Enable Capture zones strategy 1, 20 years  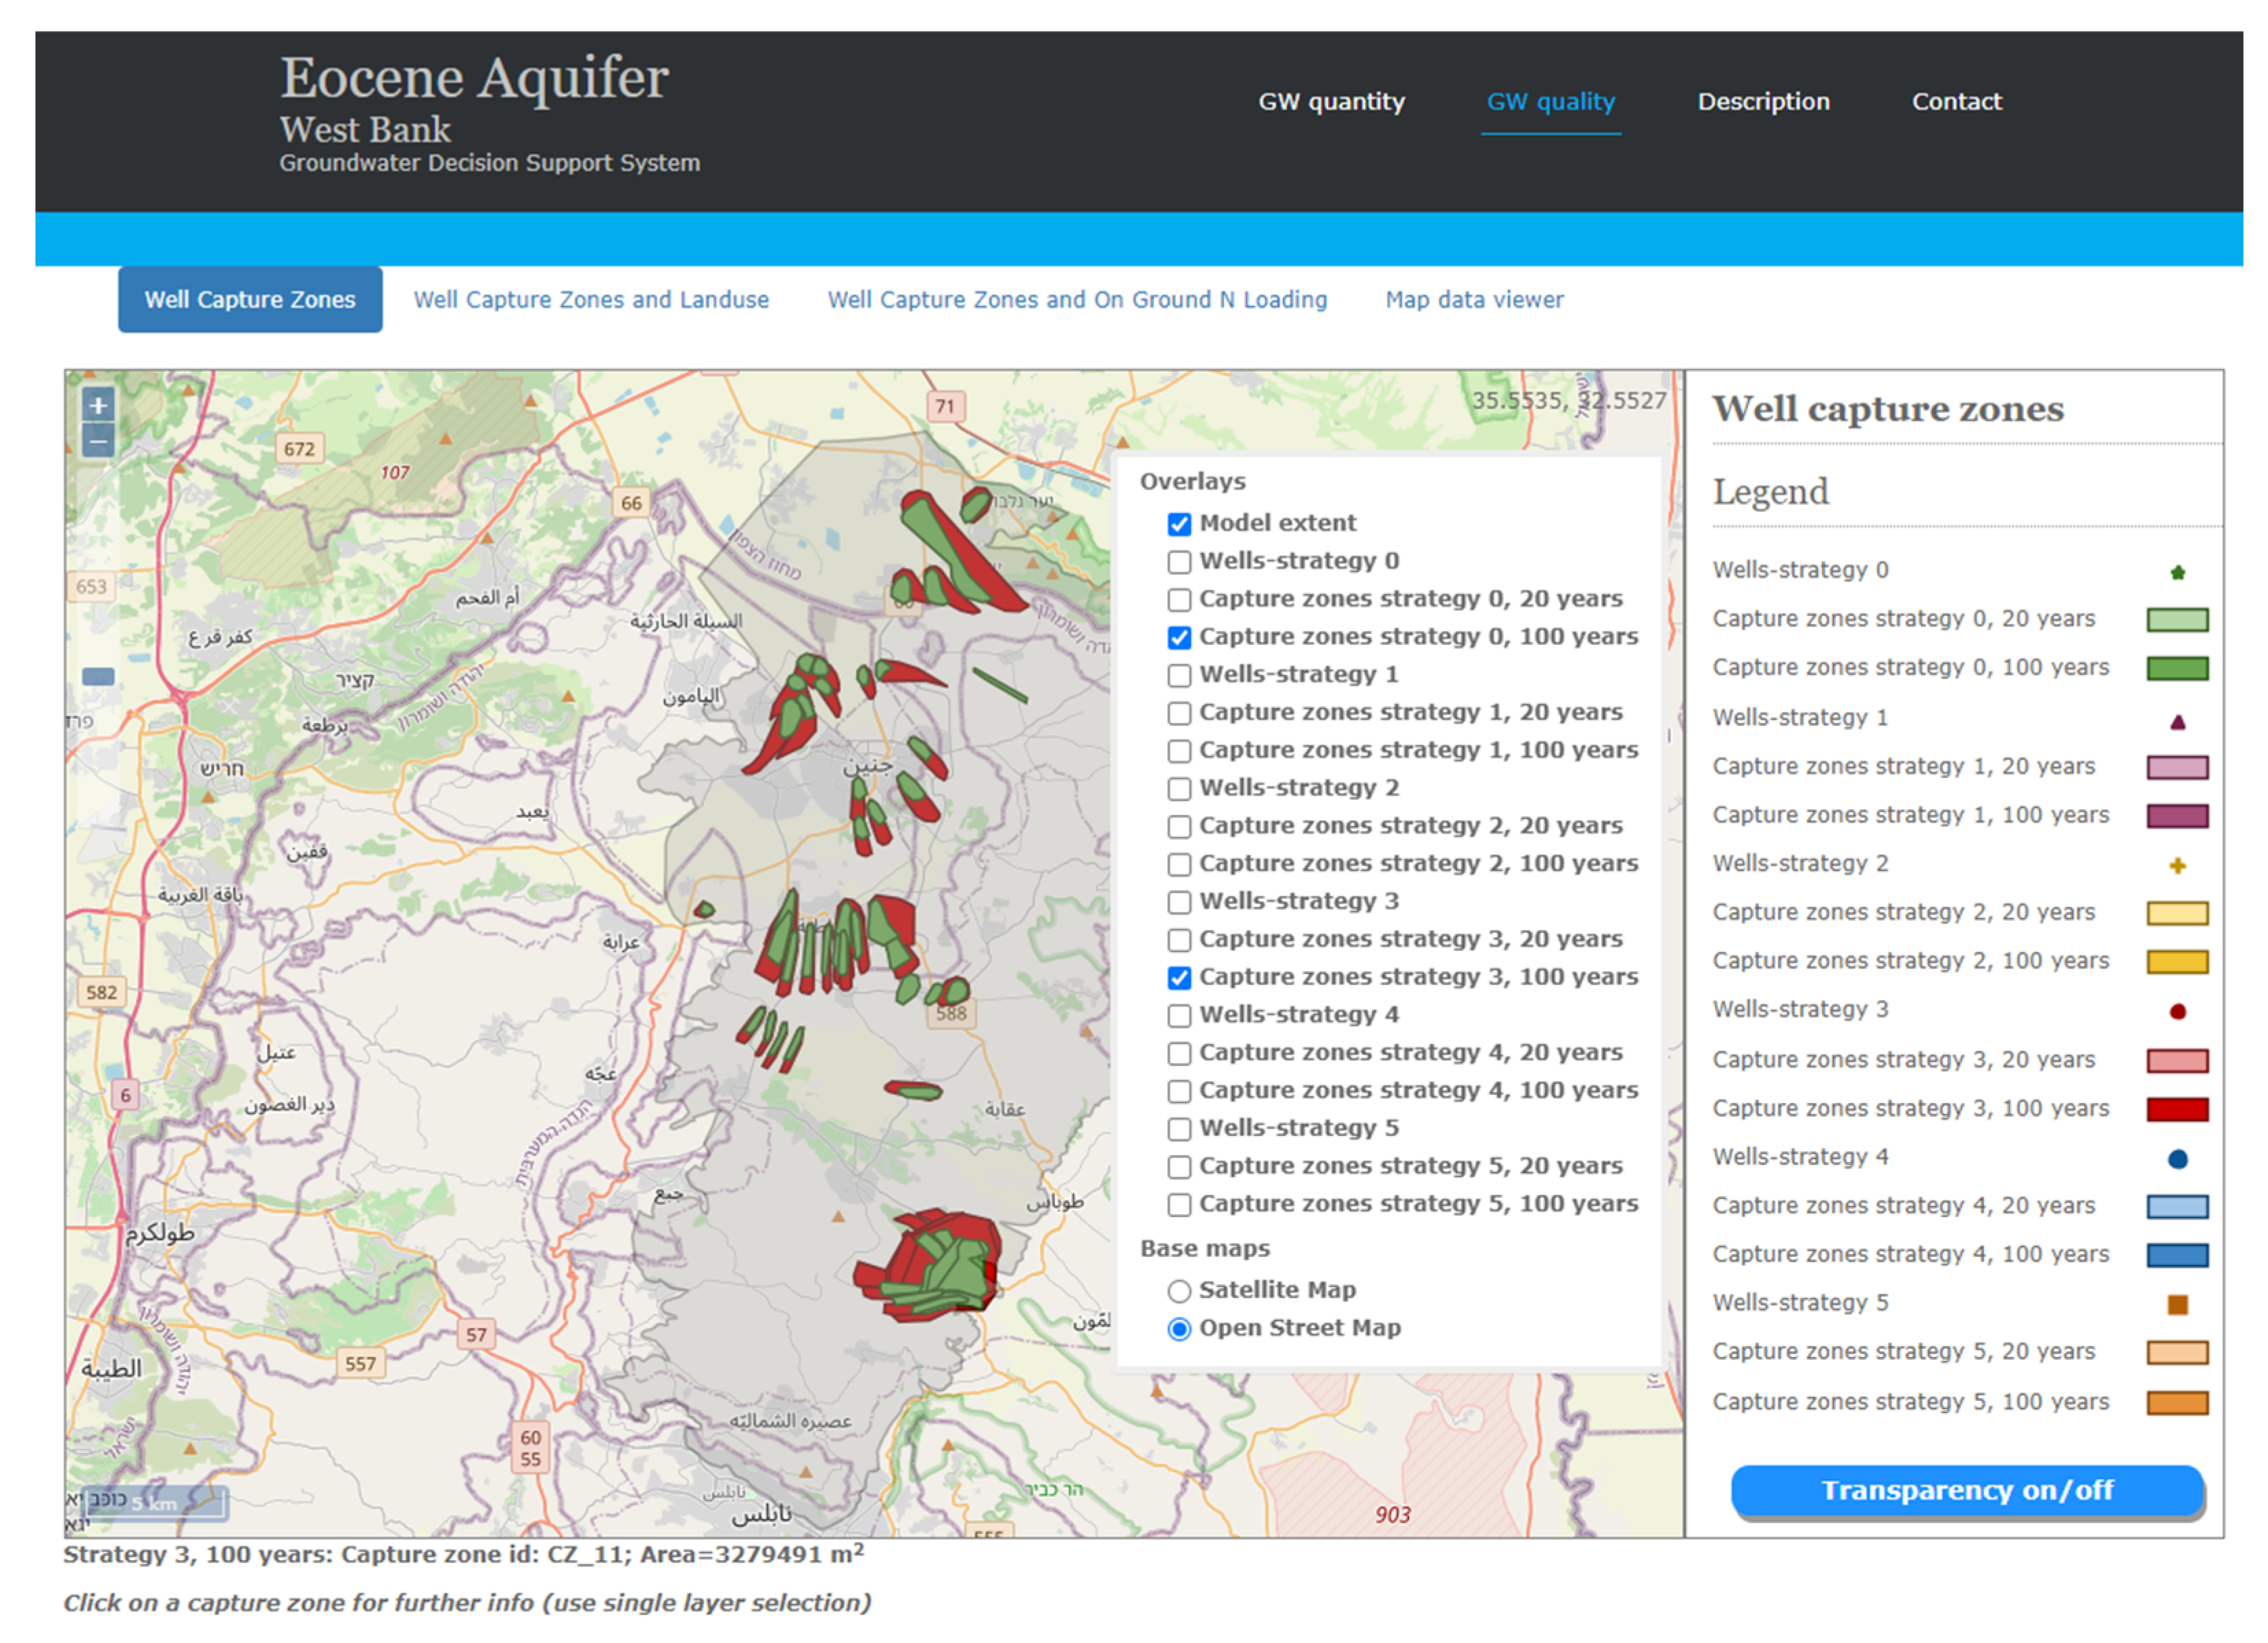click(x=1179, y=713)
